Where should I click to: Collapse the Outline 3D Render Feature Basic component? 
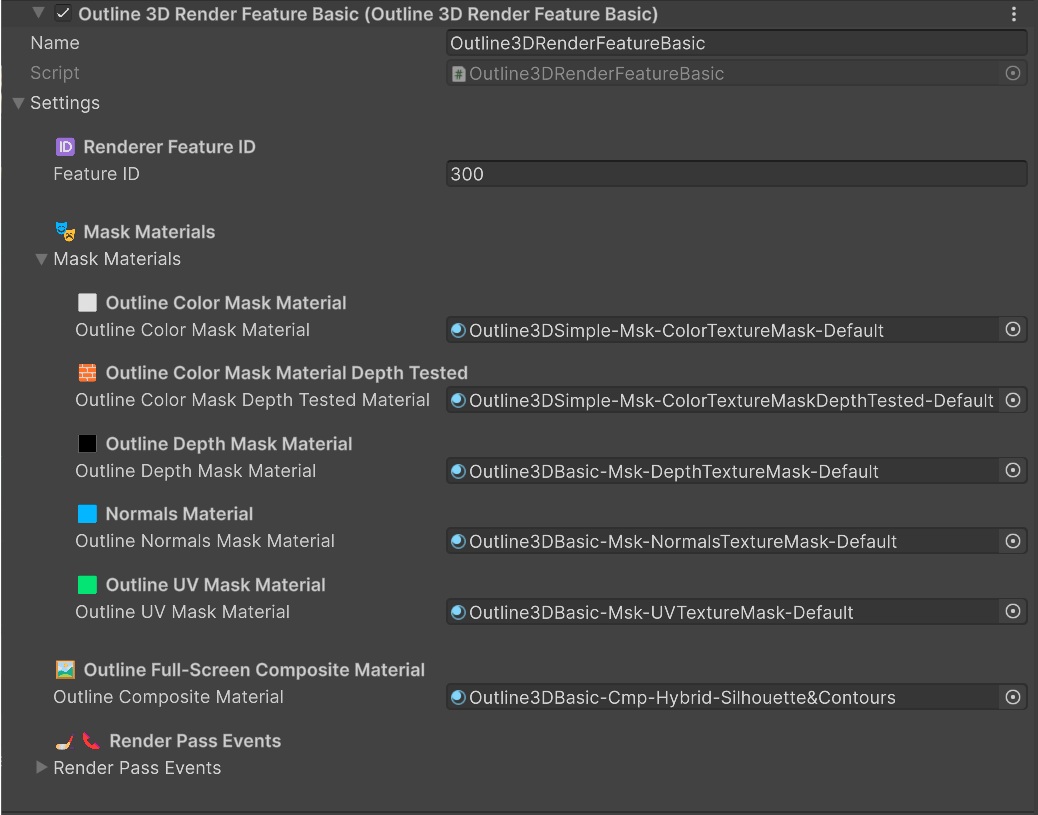pos(38,14)
